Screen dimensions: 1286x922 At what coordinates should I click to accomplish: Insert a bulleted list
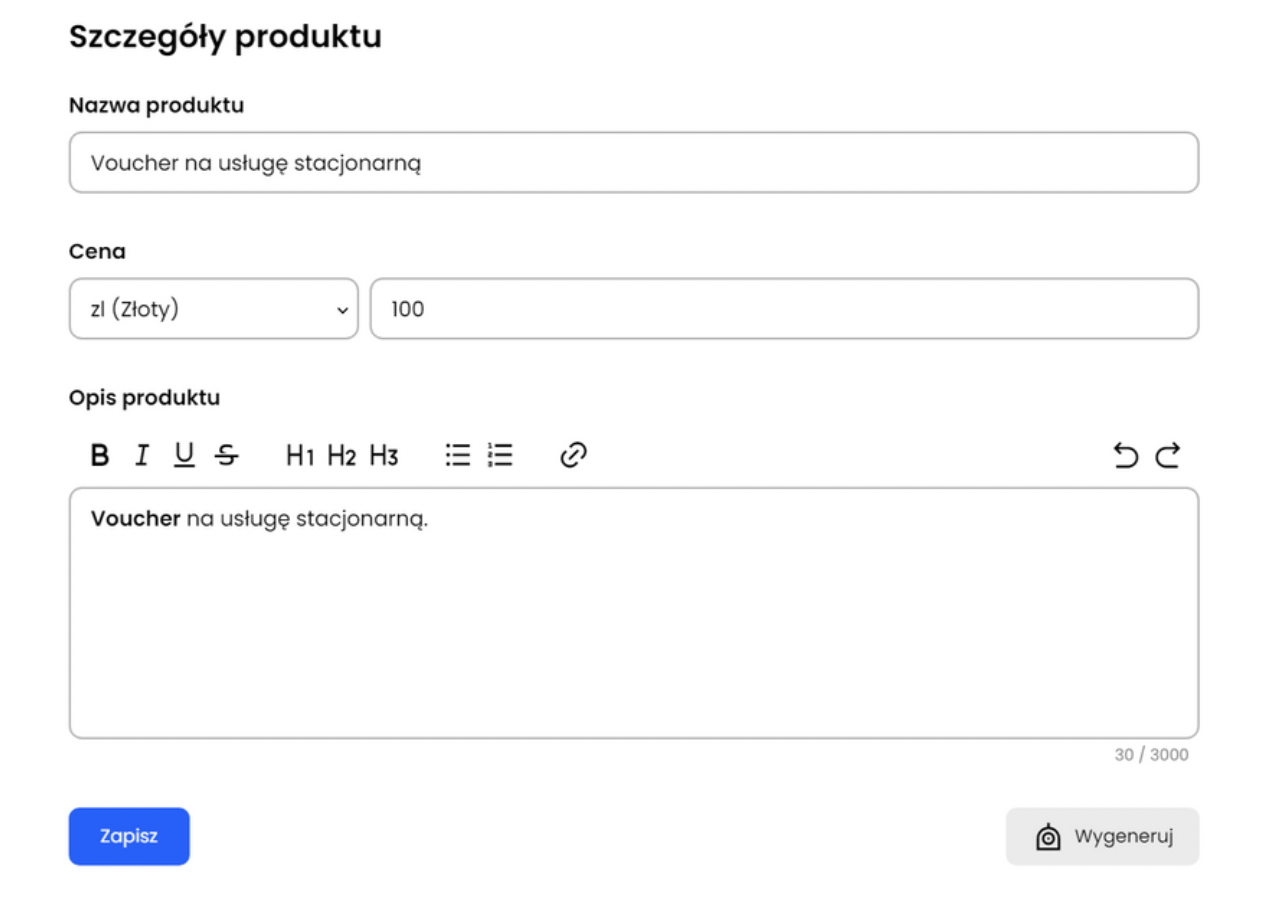[458, 456]
